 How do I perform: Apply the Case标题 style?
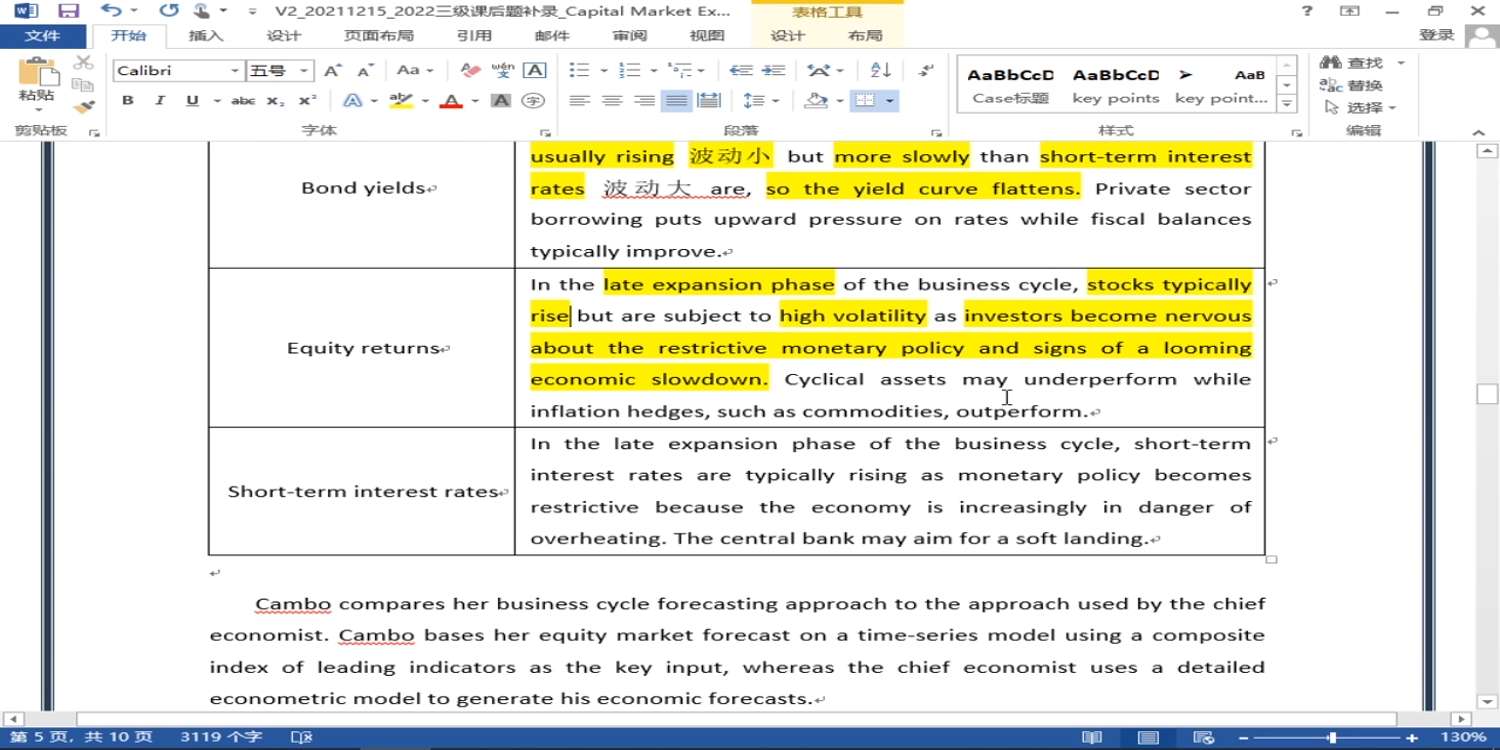tap(1010, 86)
